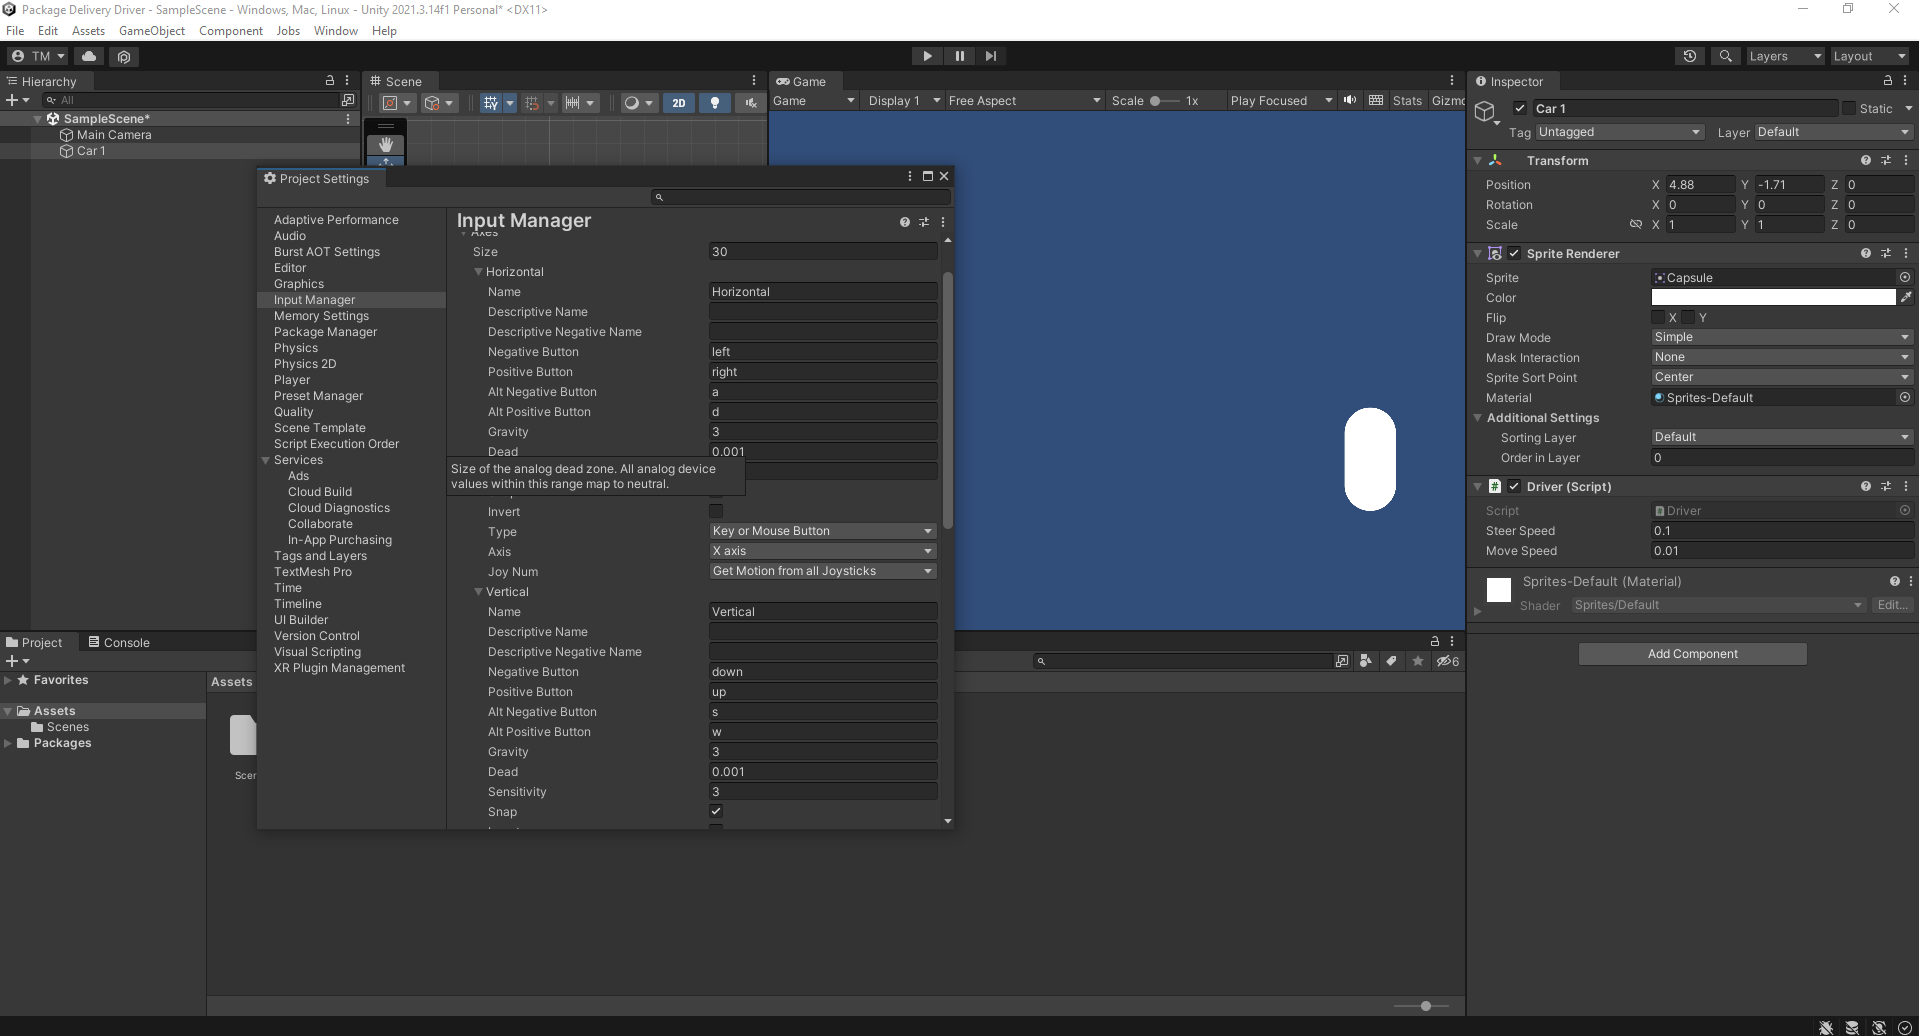Open the GameObject menu

tap(152, 31)
